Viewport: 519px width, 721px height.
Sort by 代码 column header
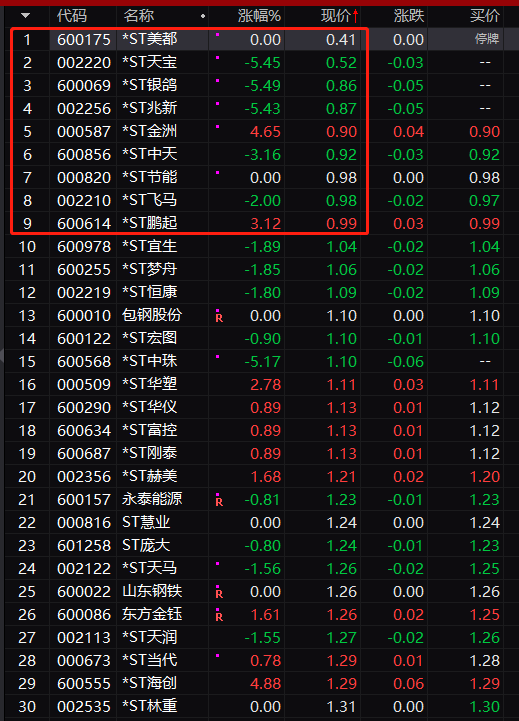pos(72,16)
